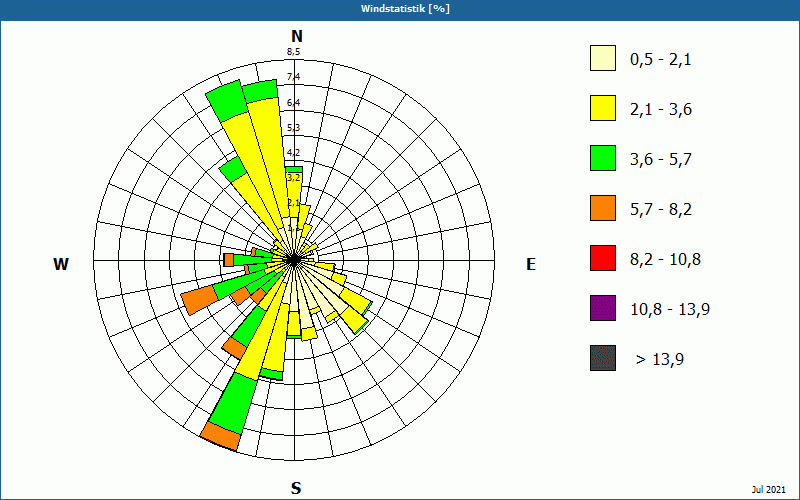Viewport: 800px width, 500px height.
Task: Click the yellow 2,1 - 3,6 legend swatch
Action: tap(603, 108)
